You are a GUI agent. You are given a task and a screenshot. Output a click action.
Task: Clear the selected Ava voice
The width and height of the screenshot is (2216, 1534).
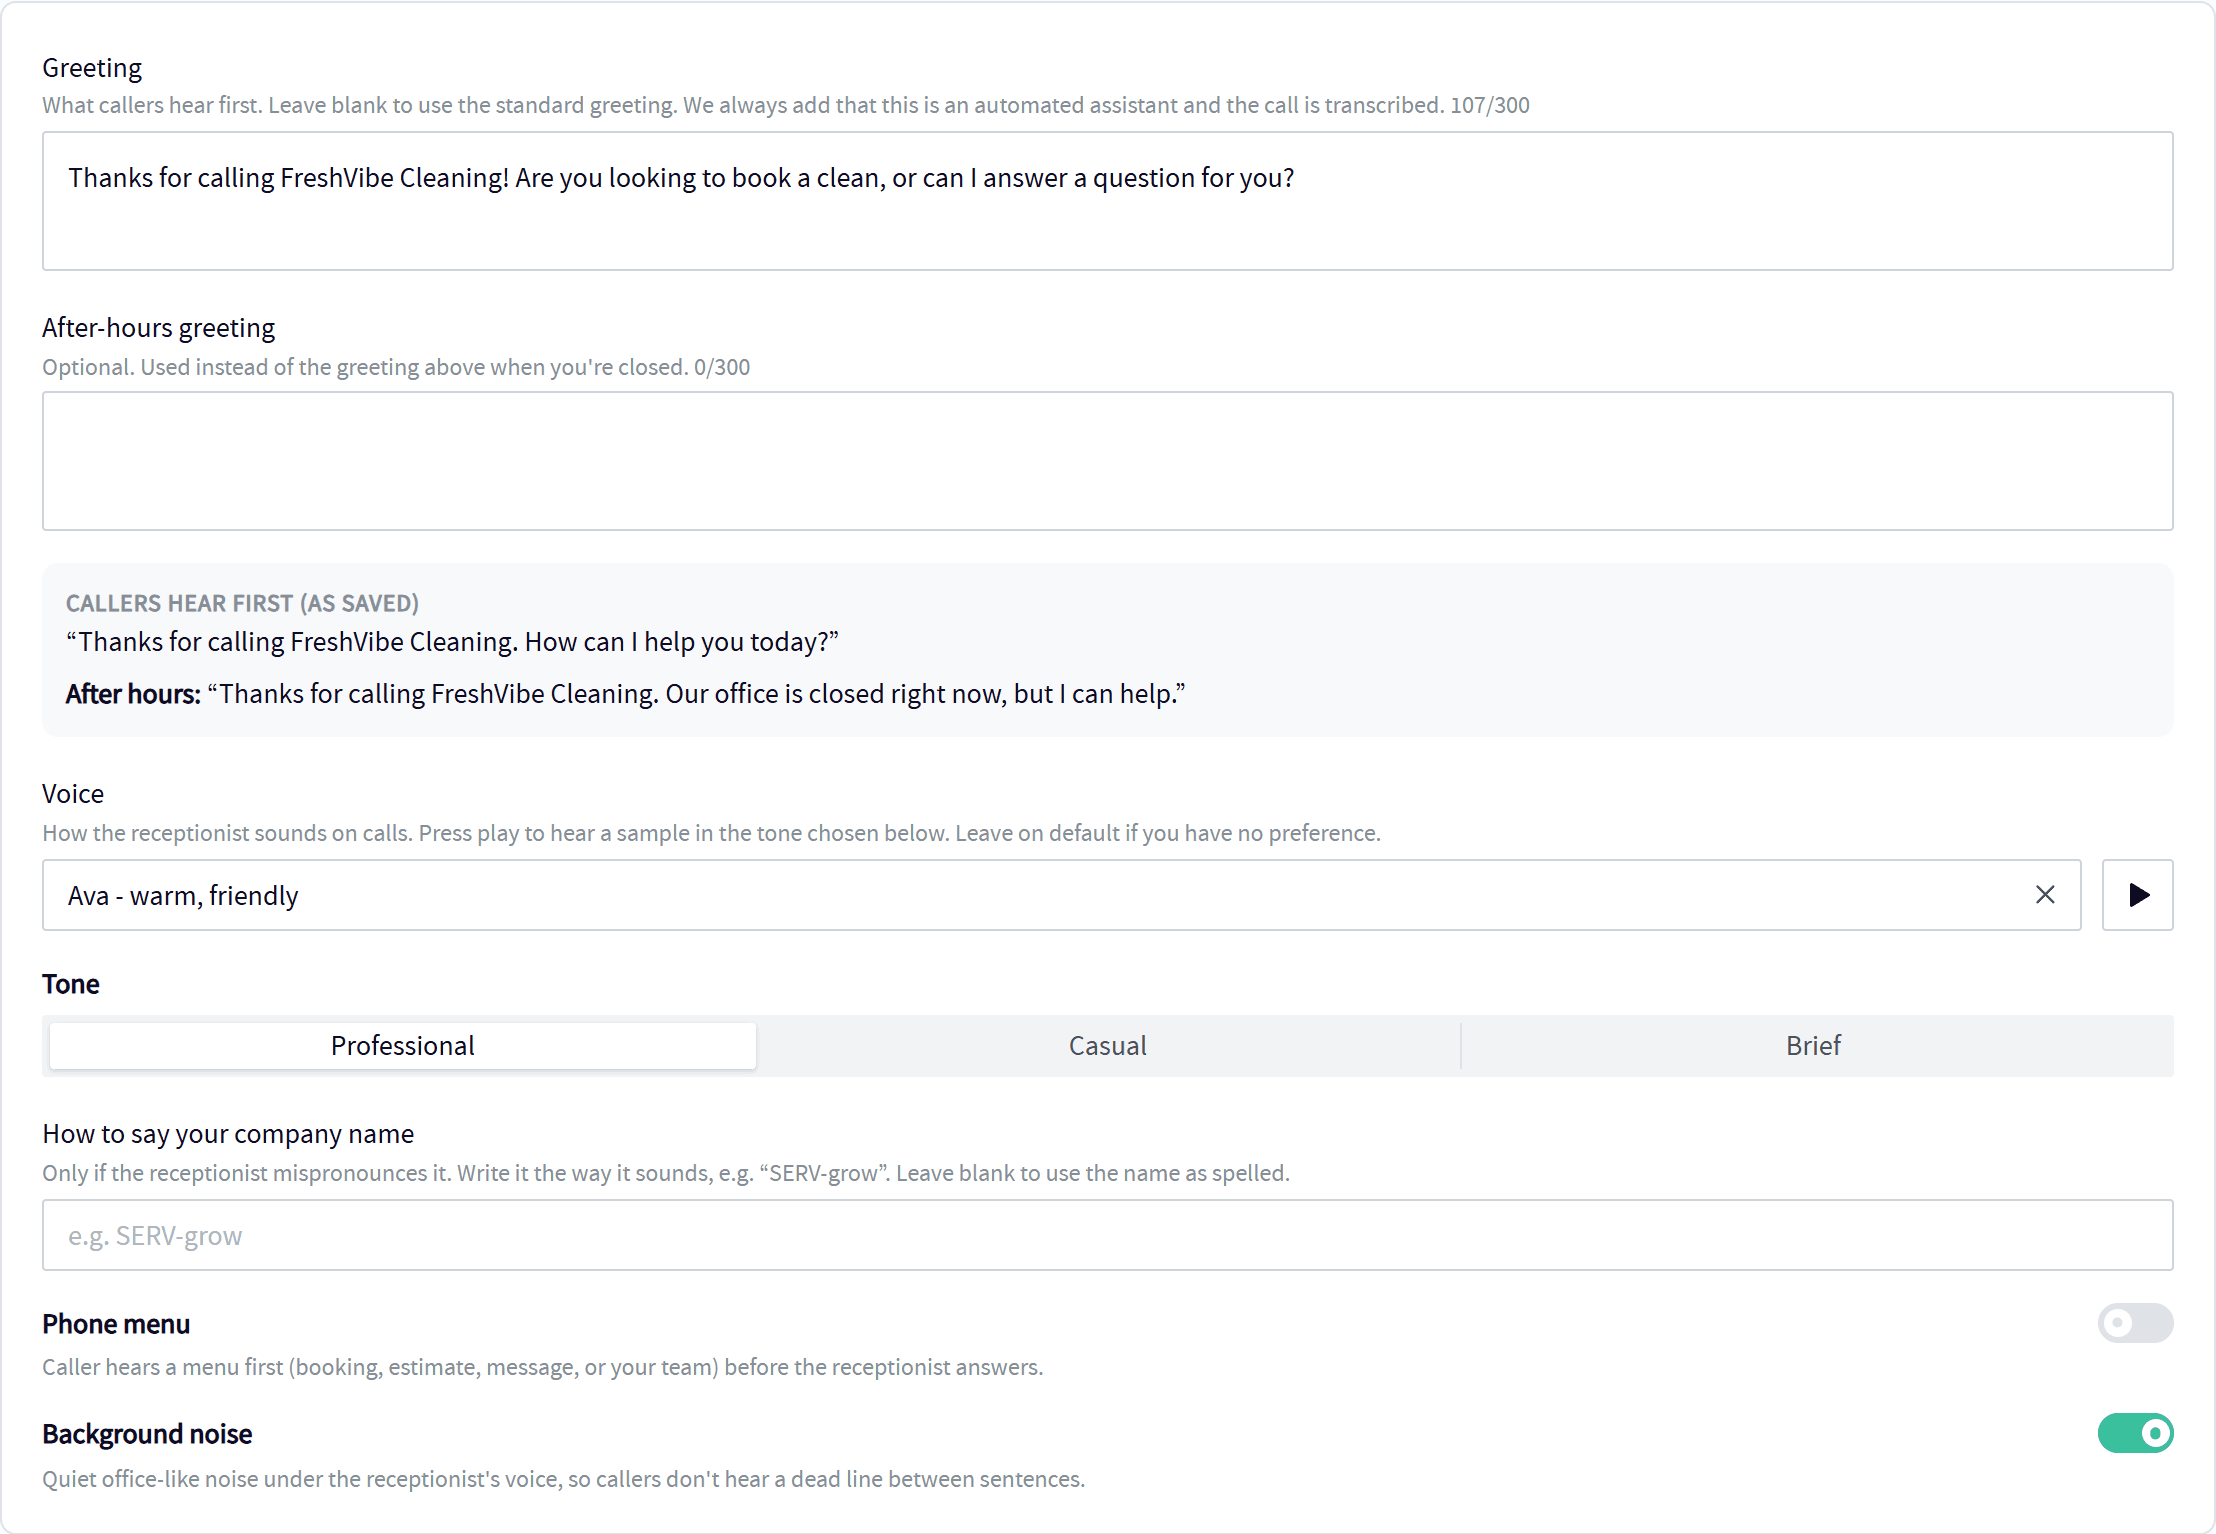[2045, 895]
